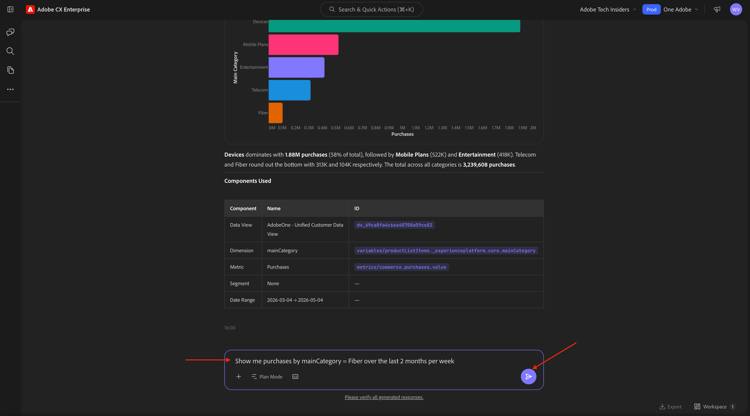Click the '1.88M purchases' bold text
The image size is (750, 416).
(306, 154)
